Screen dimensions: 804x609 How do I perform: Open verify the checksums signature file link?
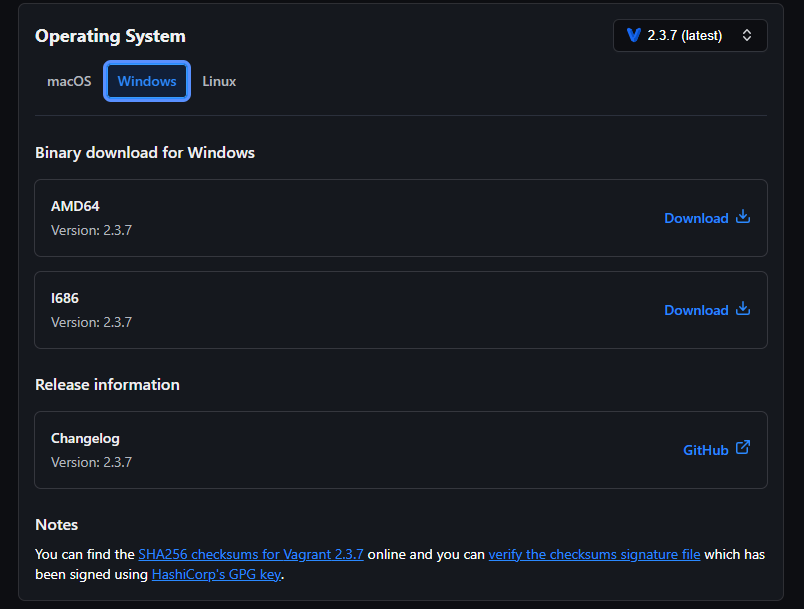pos(594,554)
